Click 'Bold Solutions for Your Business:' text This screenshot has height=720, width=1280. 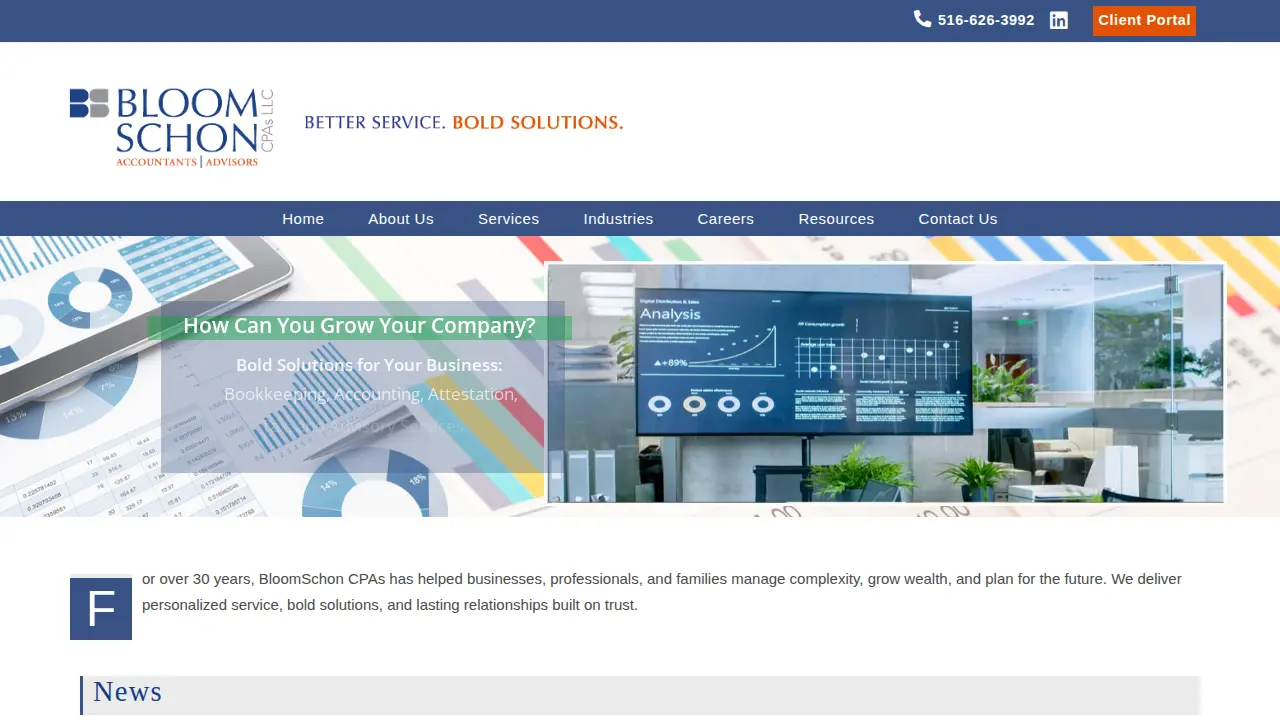(x=369, y=365)
